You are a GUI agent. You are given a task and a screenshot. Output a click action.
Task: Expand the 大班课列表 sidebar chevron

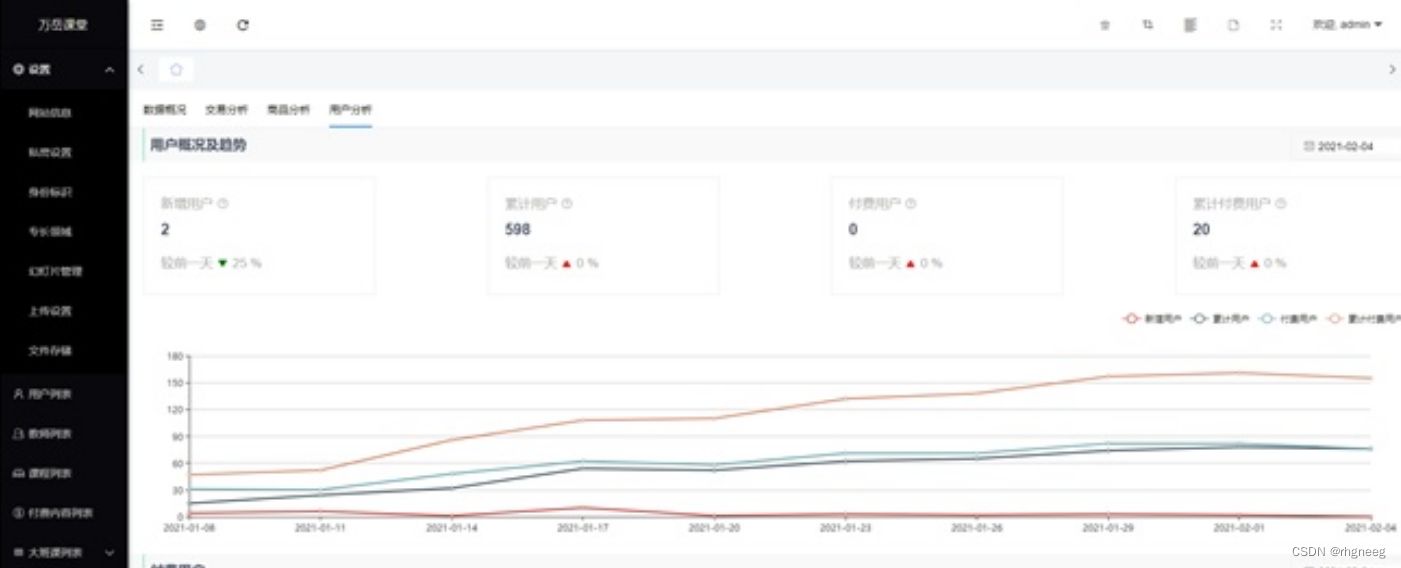pos(109,552)
